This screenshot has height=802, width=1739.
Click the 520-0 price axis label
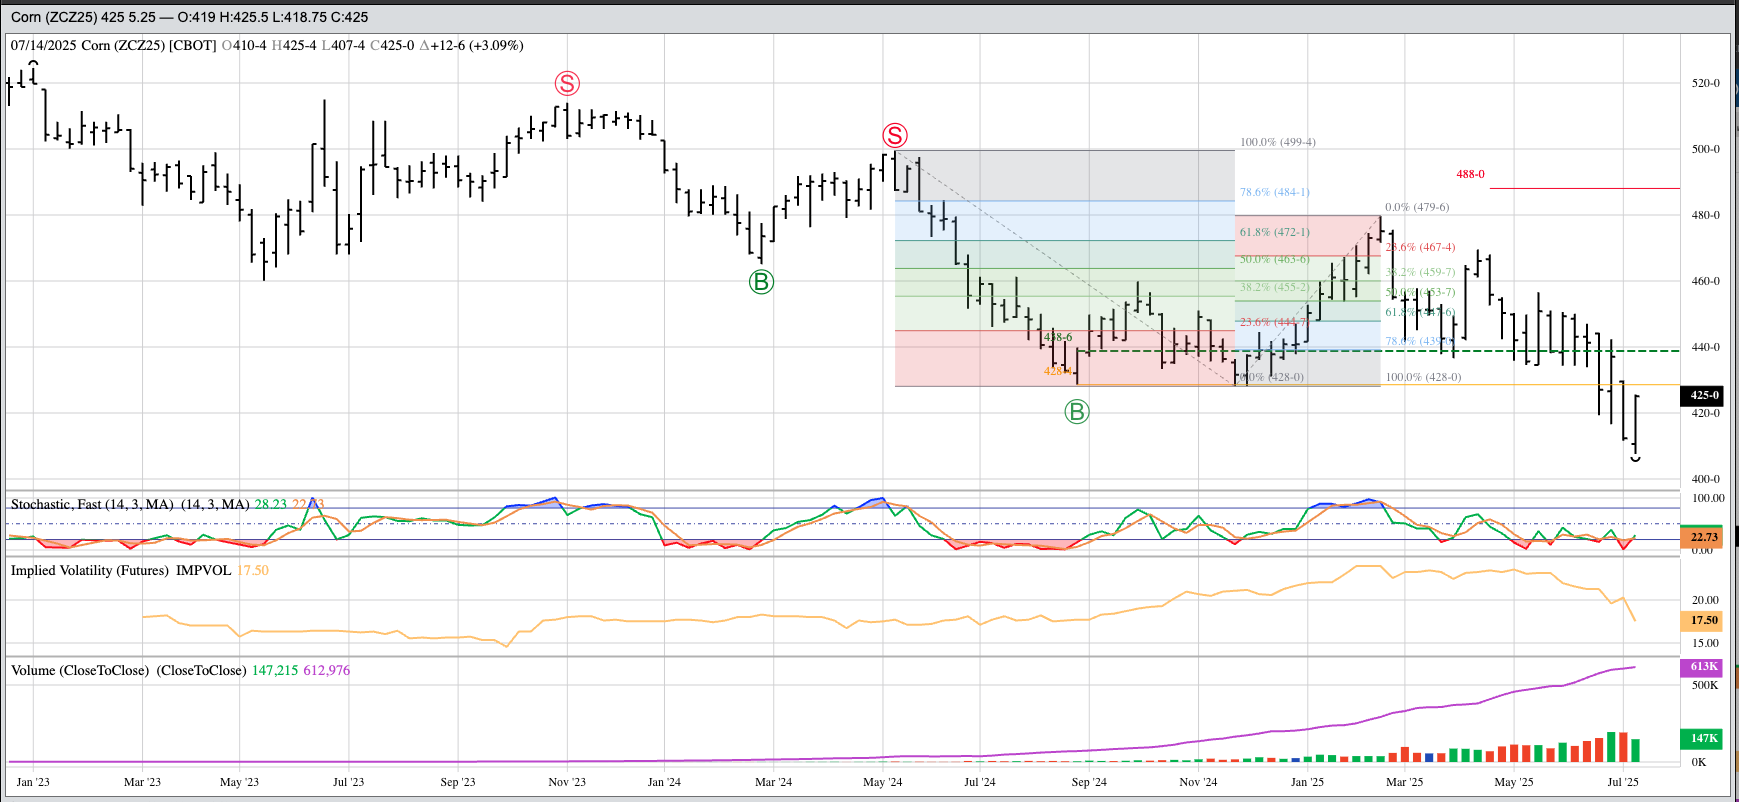click(1705, 83)
